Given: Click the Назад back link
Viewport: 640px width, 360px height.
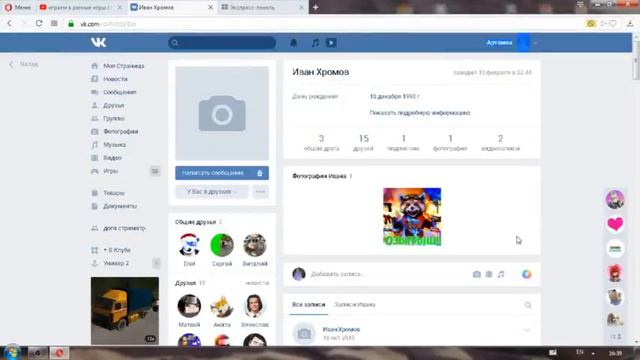Looking at the screenshot, I should coord(24,64).
